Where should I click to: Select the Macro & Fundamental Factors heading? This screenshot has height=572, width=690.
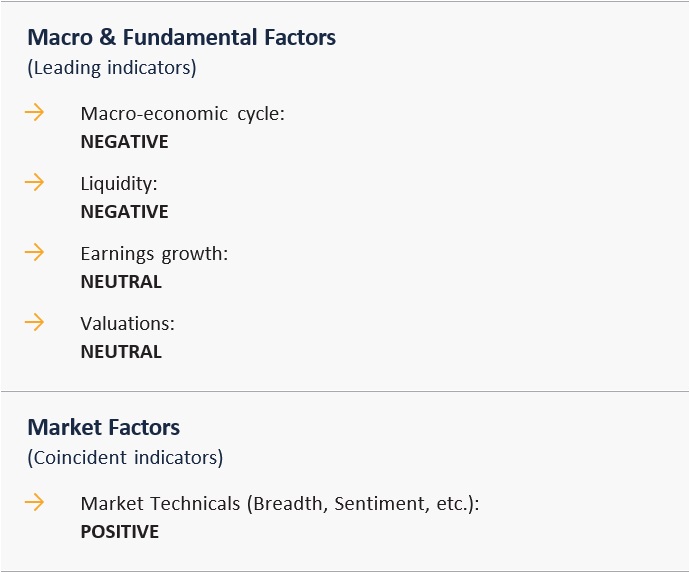click(181, 38)
